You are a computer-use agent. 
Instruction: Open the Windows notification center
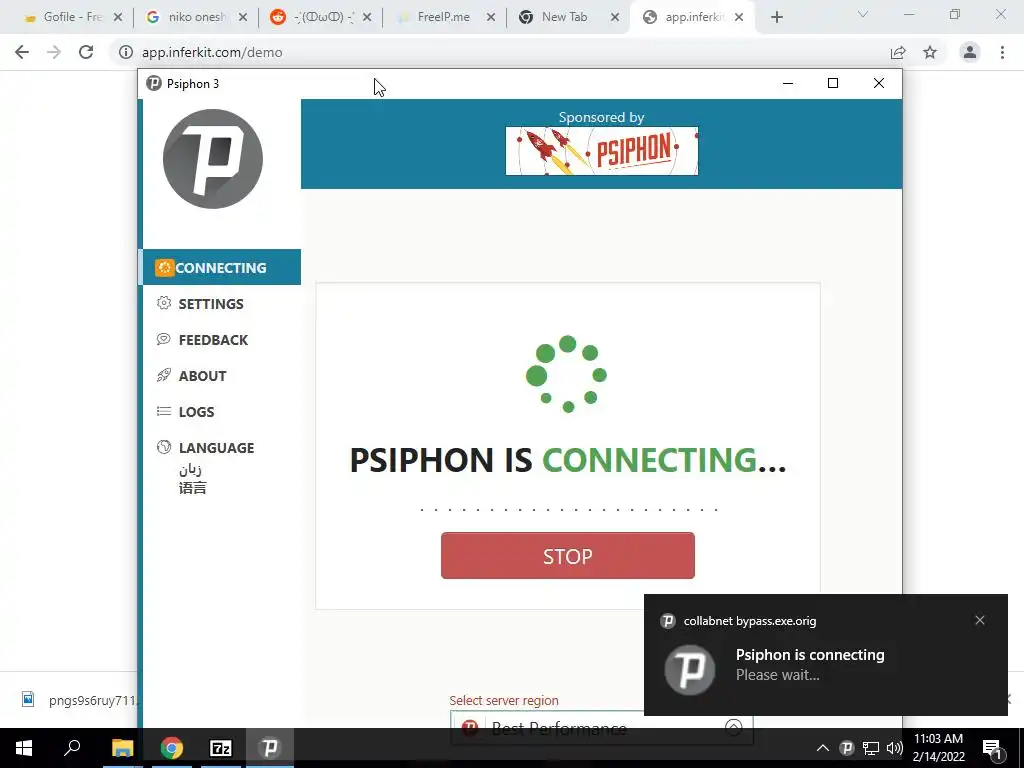991,748
